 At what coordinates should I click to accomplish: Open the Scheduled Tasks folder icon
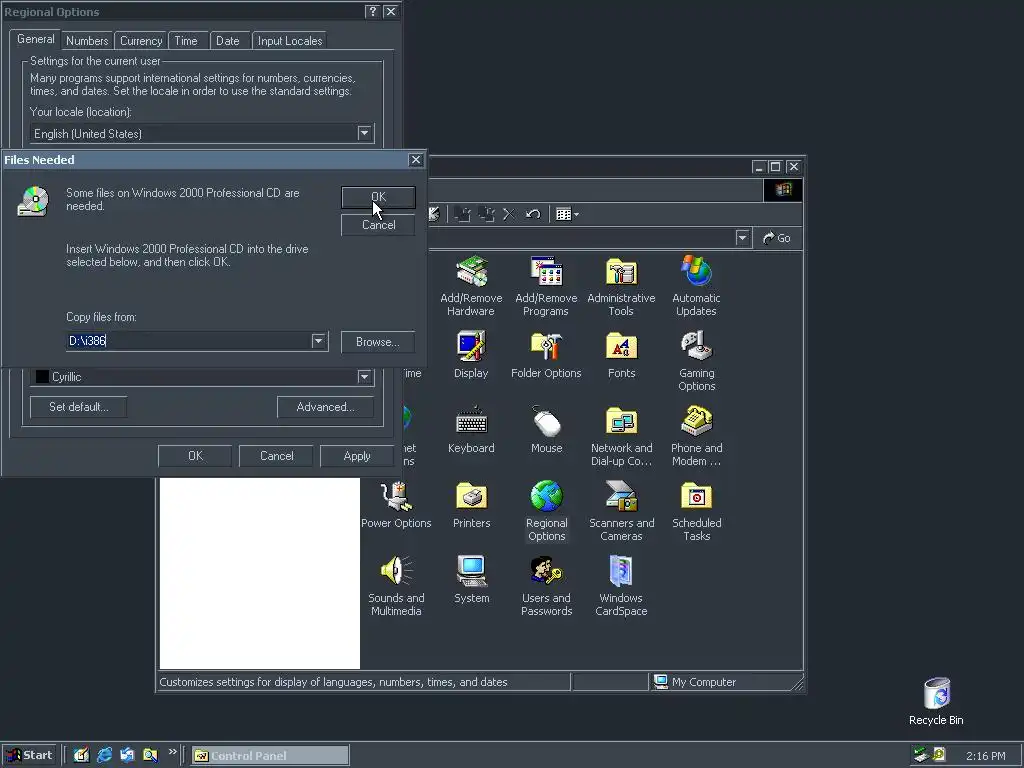click(696, 511)
